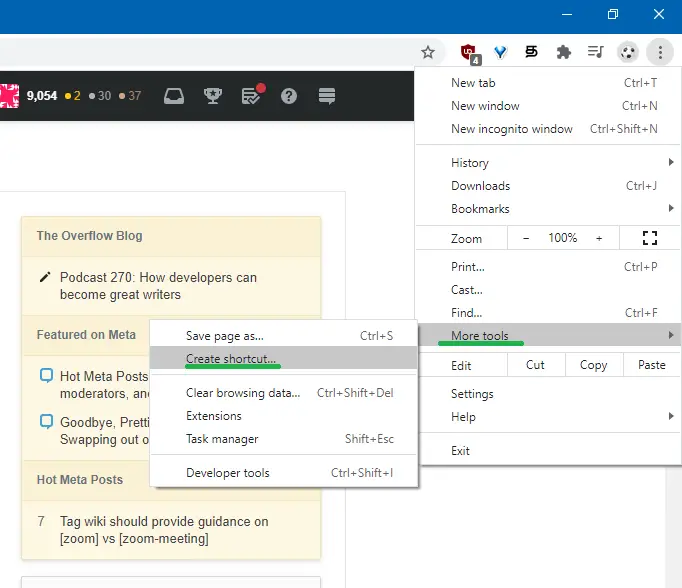Open a New incognito window
Viewport: 682px width, 588px height.
click(548, 129)
